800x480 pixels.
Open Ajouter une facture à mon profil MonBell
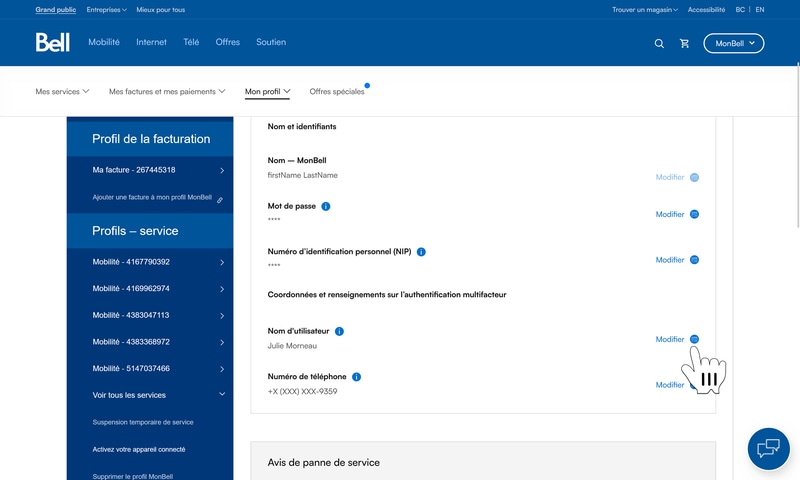tap(152, 197)
